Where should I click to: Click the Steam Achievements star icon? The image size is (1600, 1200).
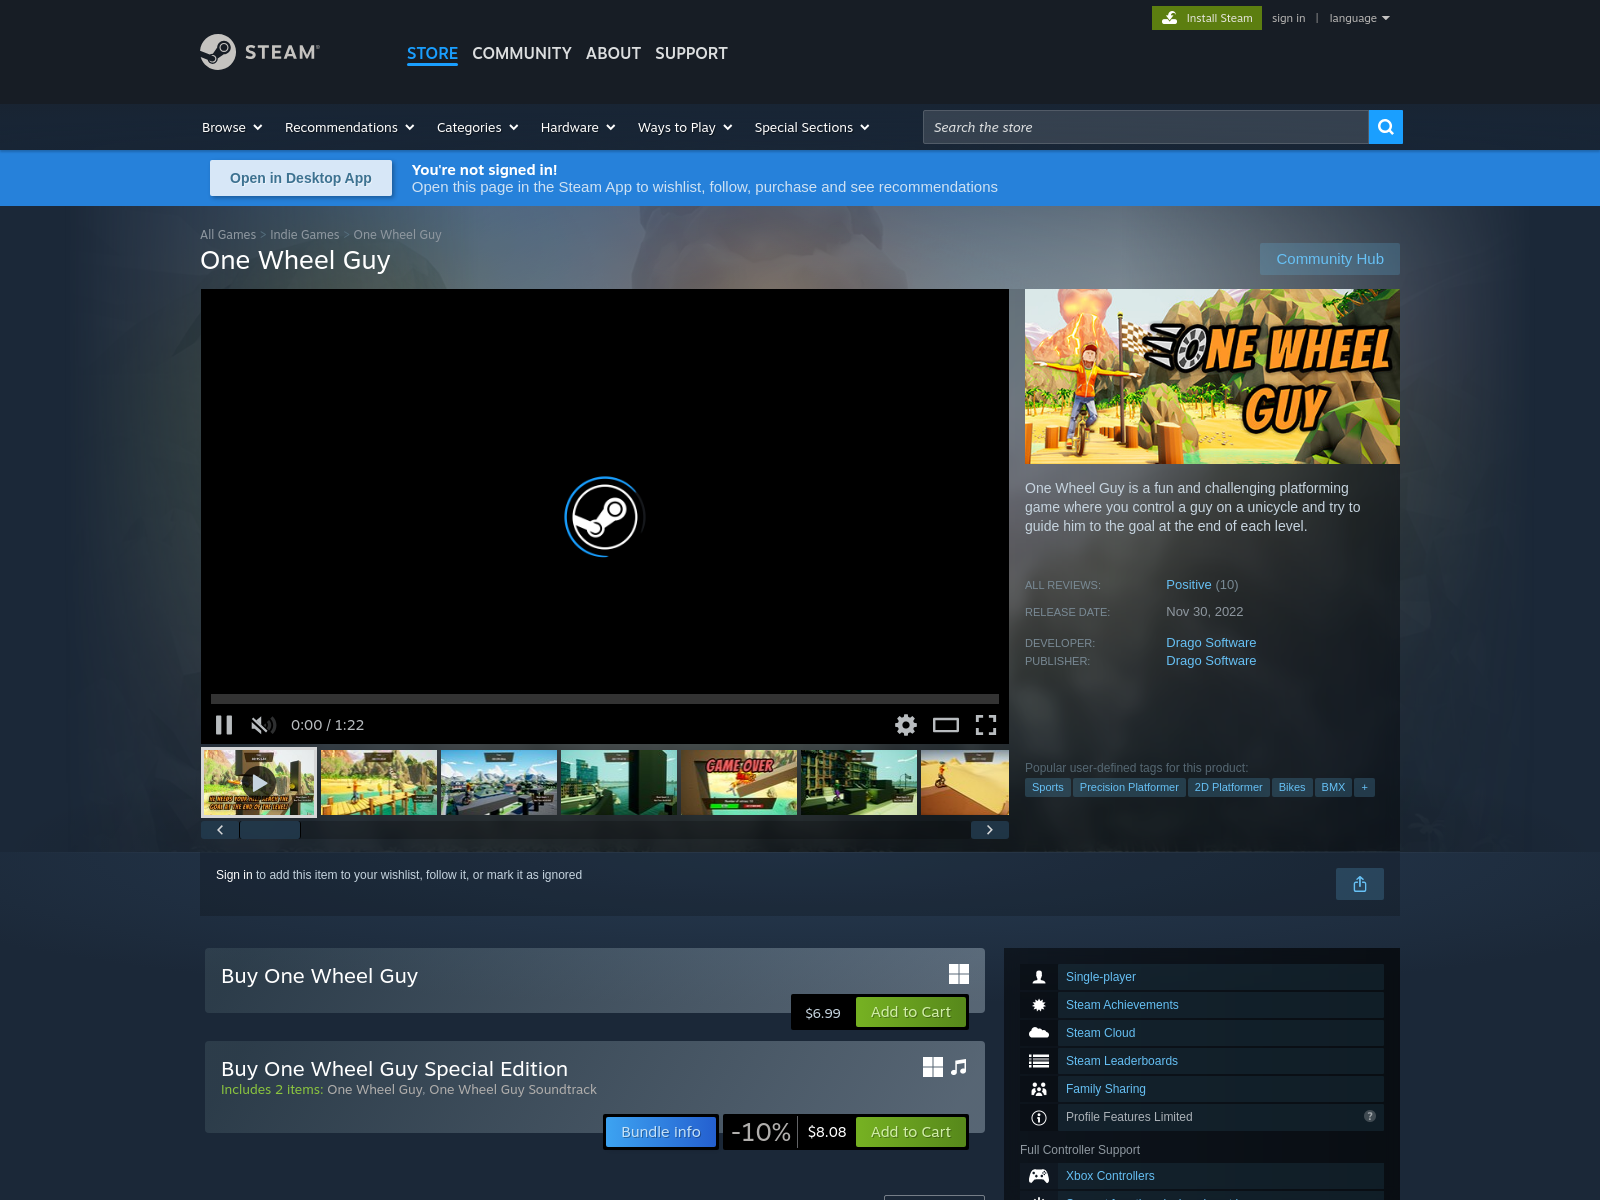coord(1039,1005)
